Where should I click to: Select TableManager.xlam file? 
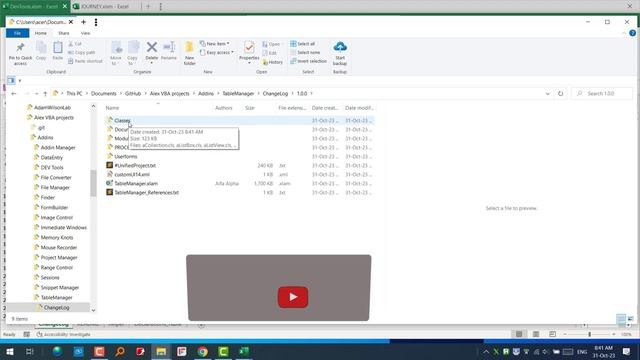click(x=136, y=183)
